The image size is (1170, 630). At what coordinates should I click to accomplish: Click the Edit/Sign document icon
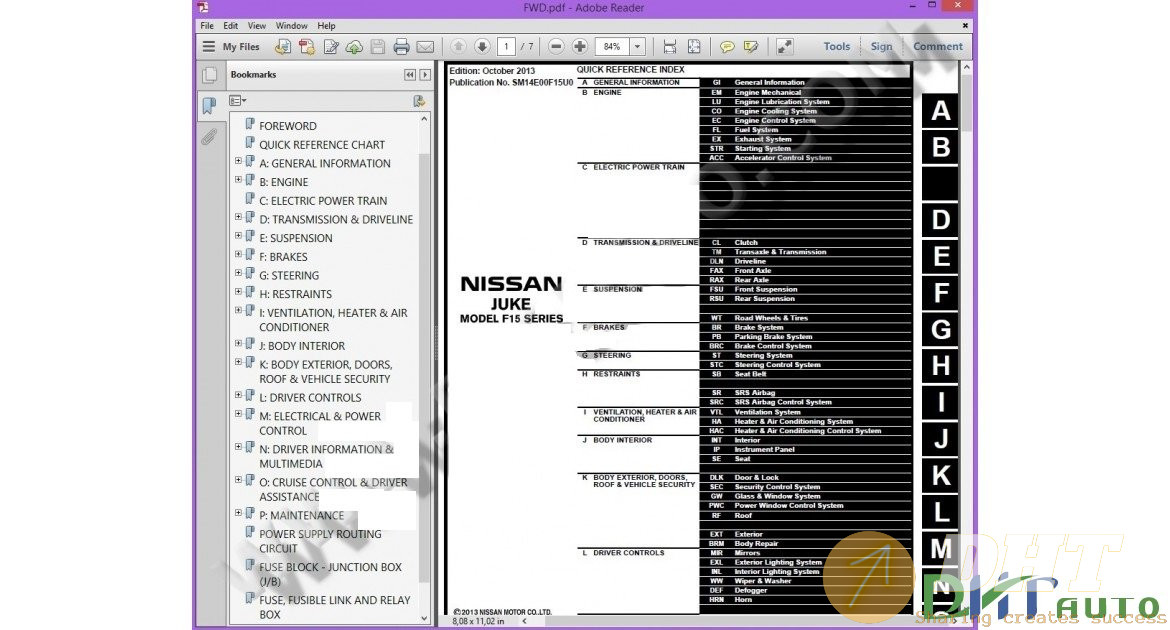pos(331,46)
